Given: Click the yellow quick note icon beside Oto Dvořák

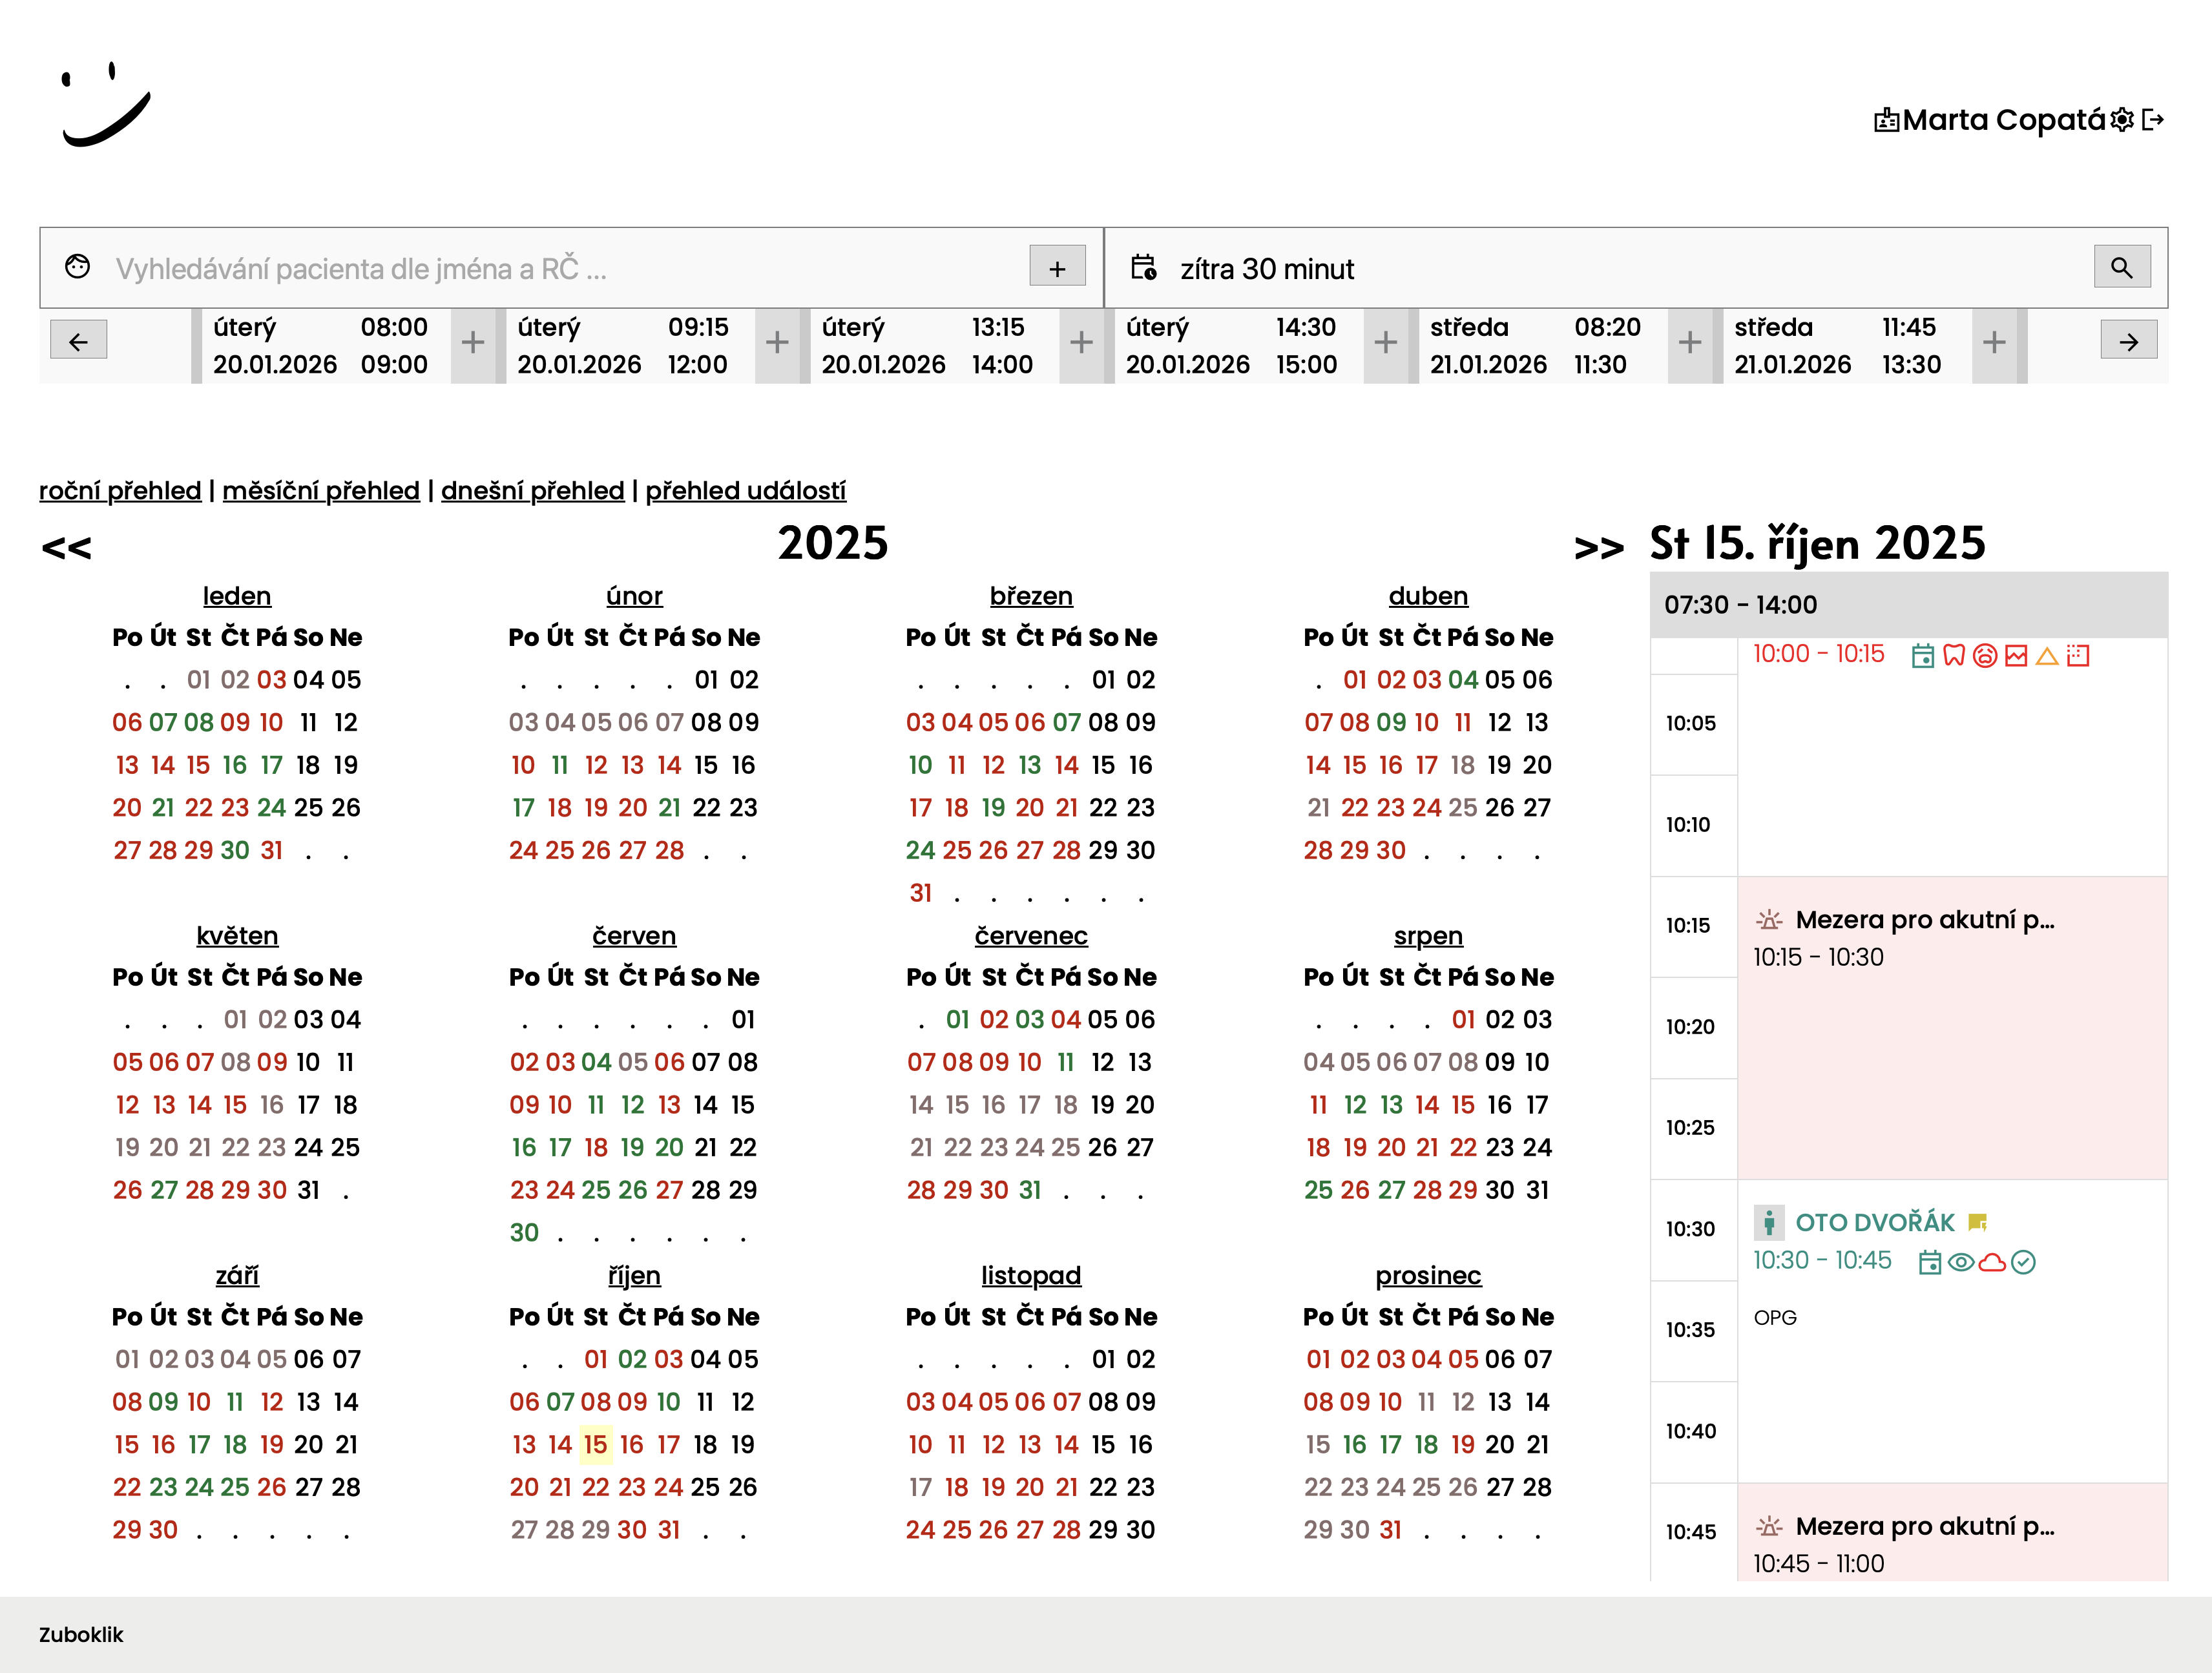Looking at the screenshot, I should (x=1977, y=1222).
